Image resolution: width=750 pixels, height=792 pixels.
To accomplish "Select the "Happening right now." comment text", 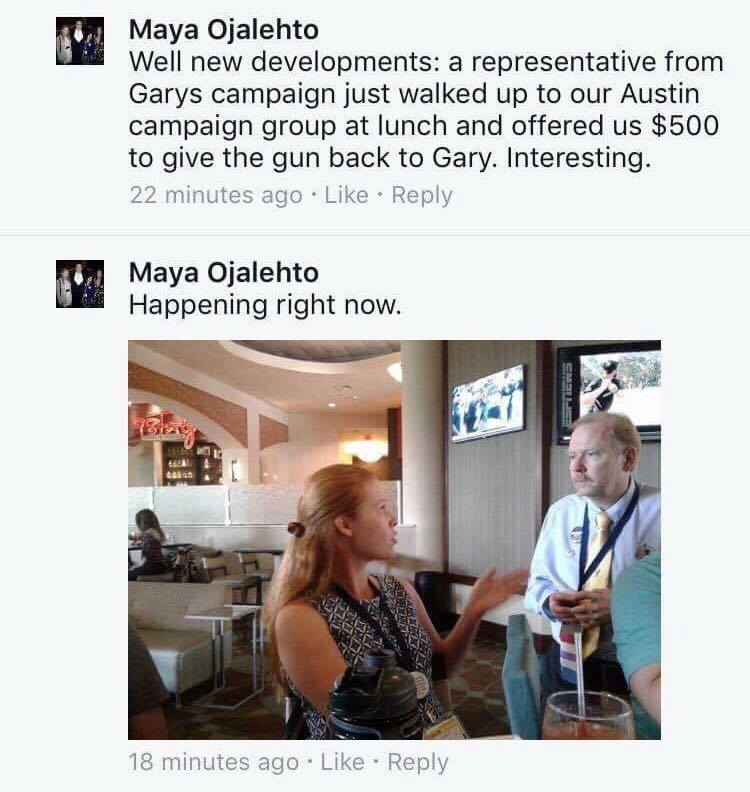I will [x=265, y=305].
